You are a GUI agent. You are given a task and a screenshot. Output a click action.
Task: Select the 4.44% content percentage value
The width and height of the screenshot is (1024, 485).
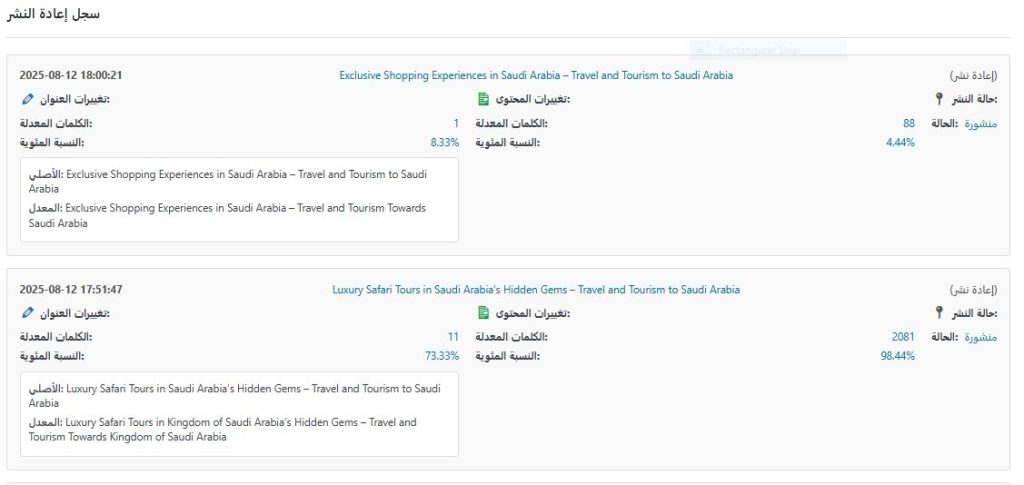pyautogui.click(x=900, y=142)
